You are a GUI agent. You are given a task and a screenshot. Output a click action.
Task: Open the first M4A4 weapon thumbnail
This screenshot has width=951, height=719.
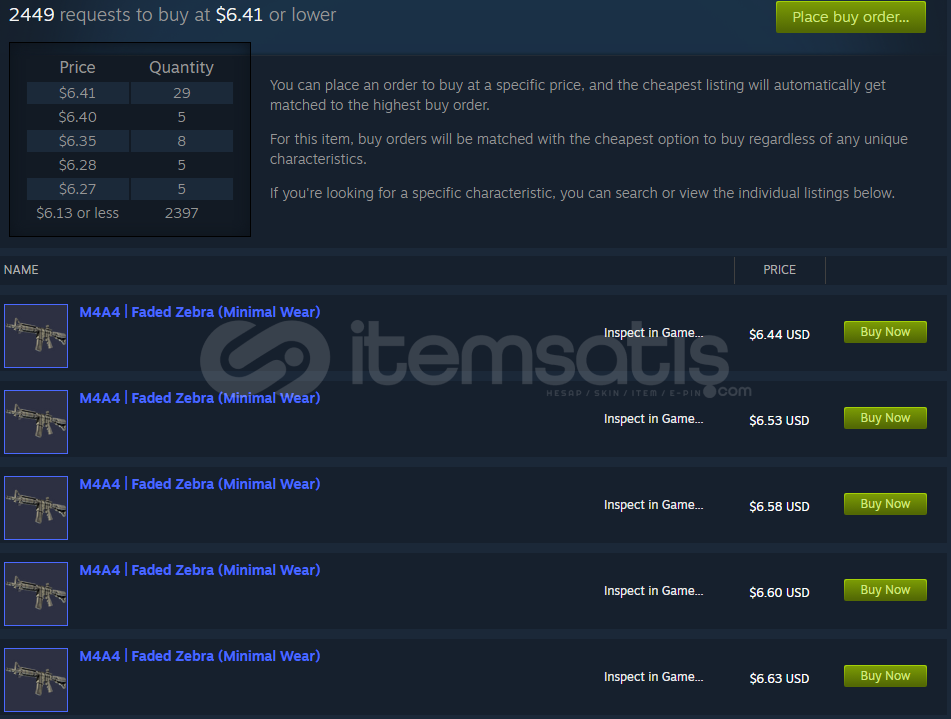(36, 336)
